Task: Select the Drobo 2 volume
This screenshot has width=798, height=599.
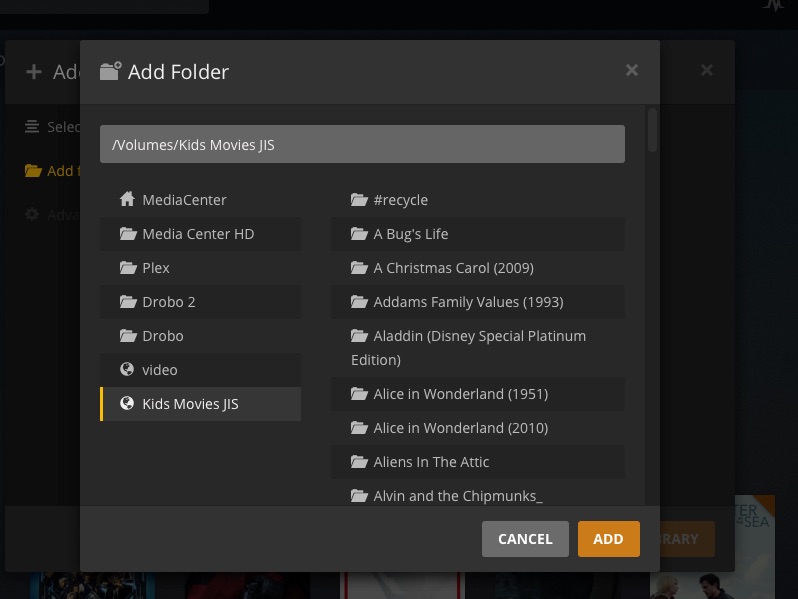Action: (201, 302)
